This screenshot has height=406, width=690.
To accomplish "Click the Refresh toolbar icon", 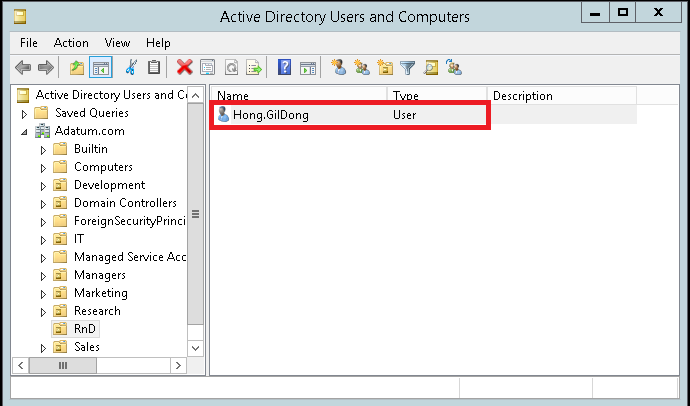I will point(231,68).
